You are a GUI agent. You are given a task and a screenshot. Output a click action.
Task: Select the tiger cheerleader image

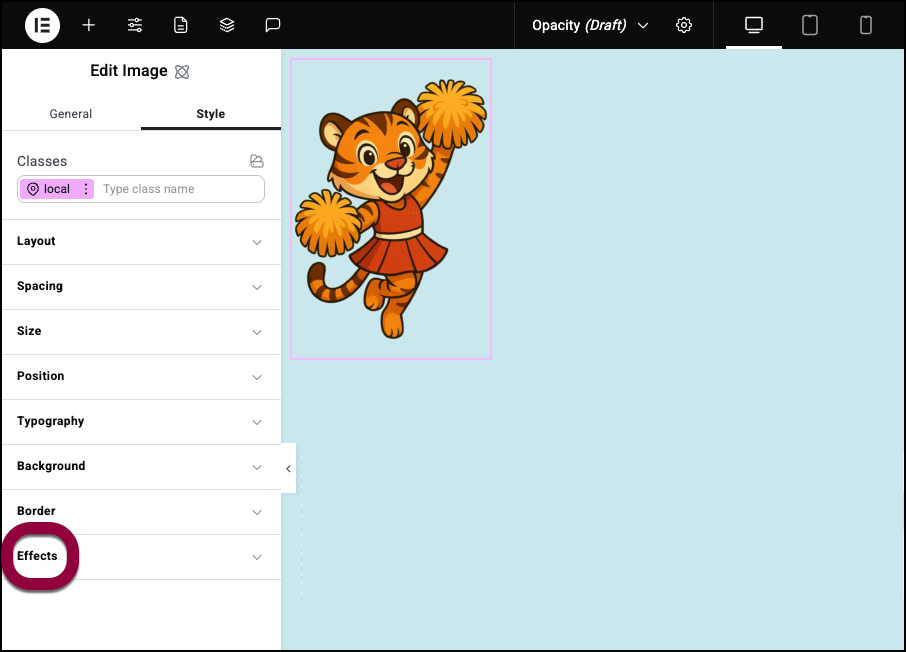tap(391, 209)
